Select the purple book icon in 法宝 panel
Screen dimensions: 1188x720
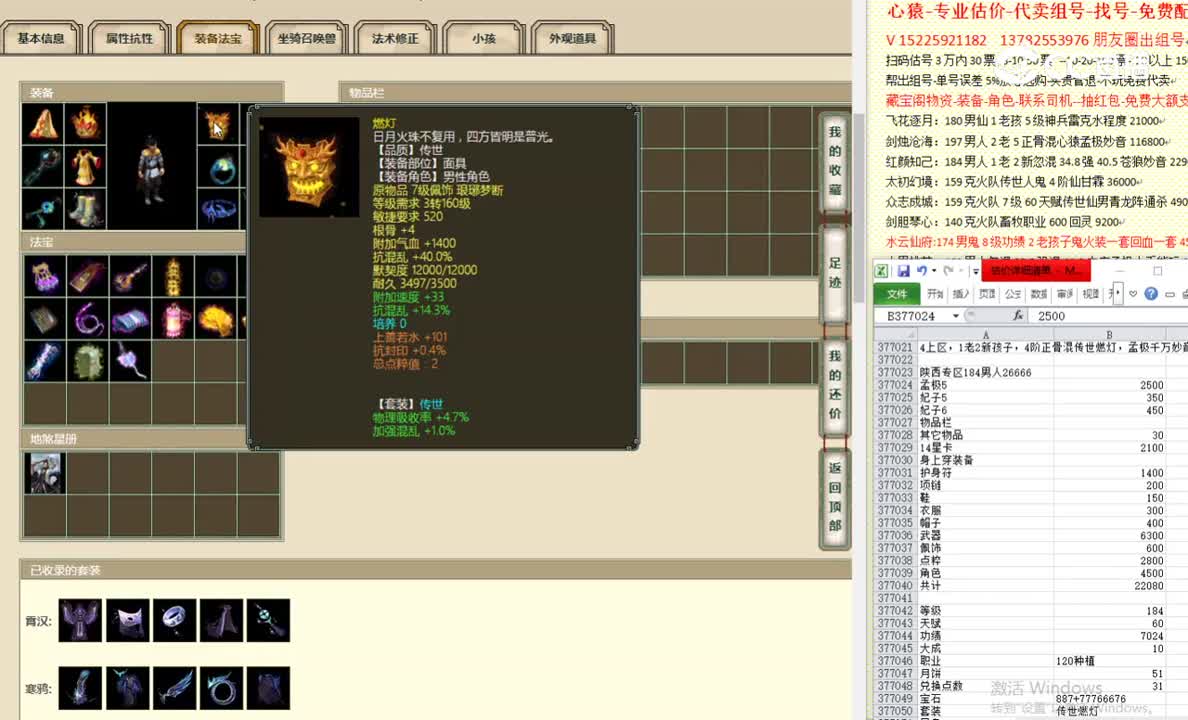pos(88,278)
